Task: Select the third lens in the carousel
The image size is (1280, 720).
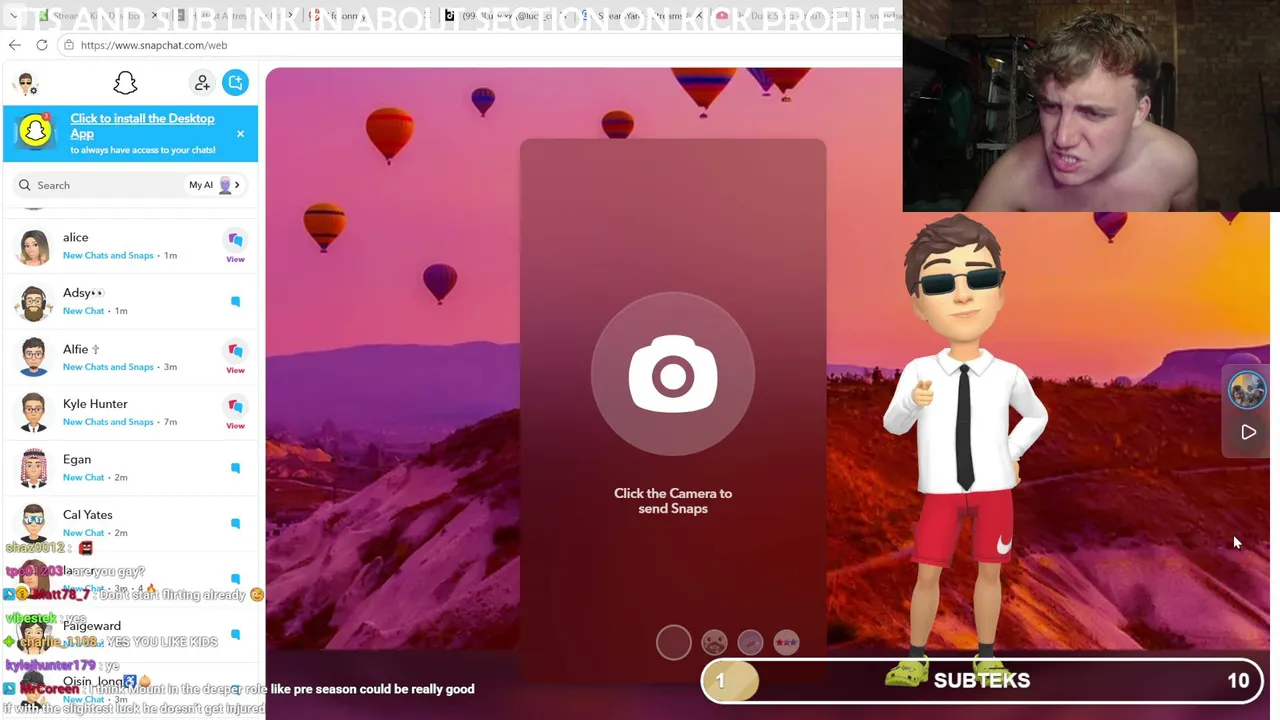Action: point(750,642)
